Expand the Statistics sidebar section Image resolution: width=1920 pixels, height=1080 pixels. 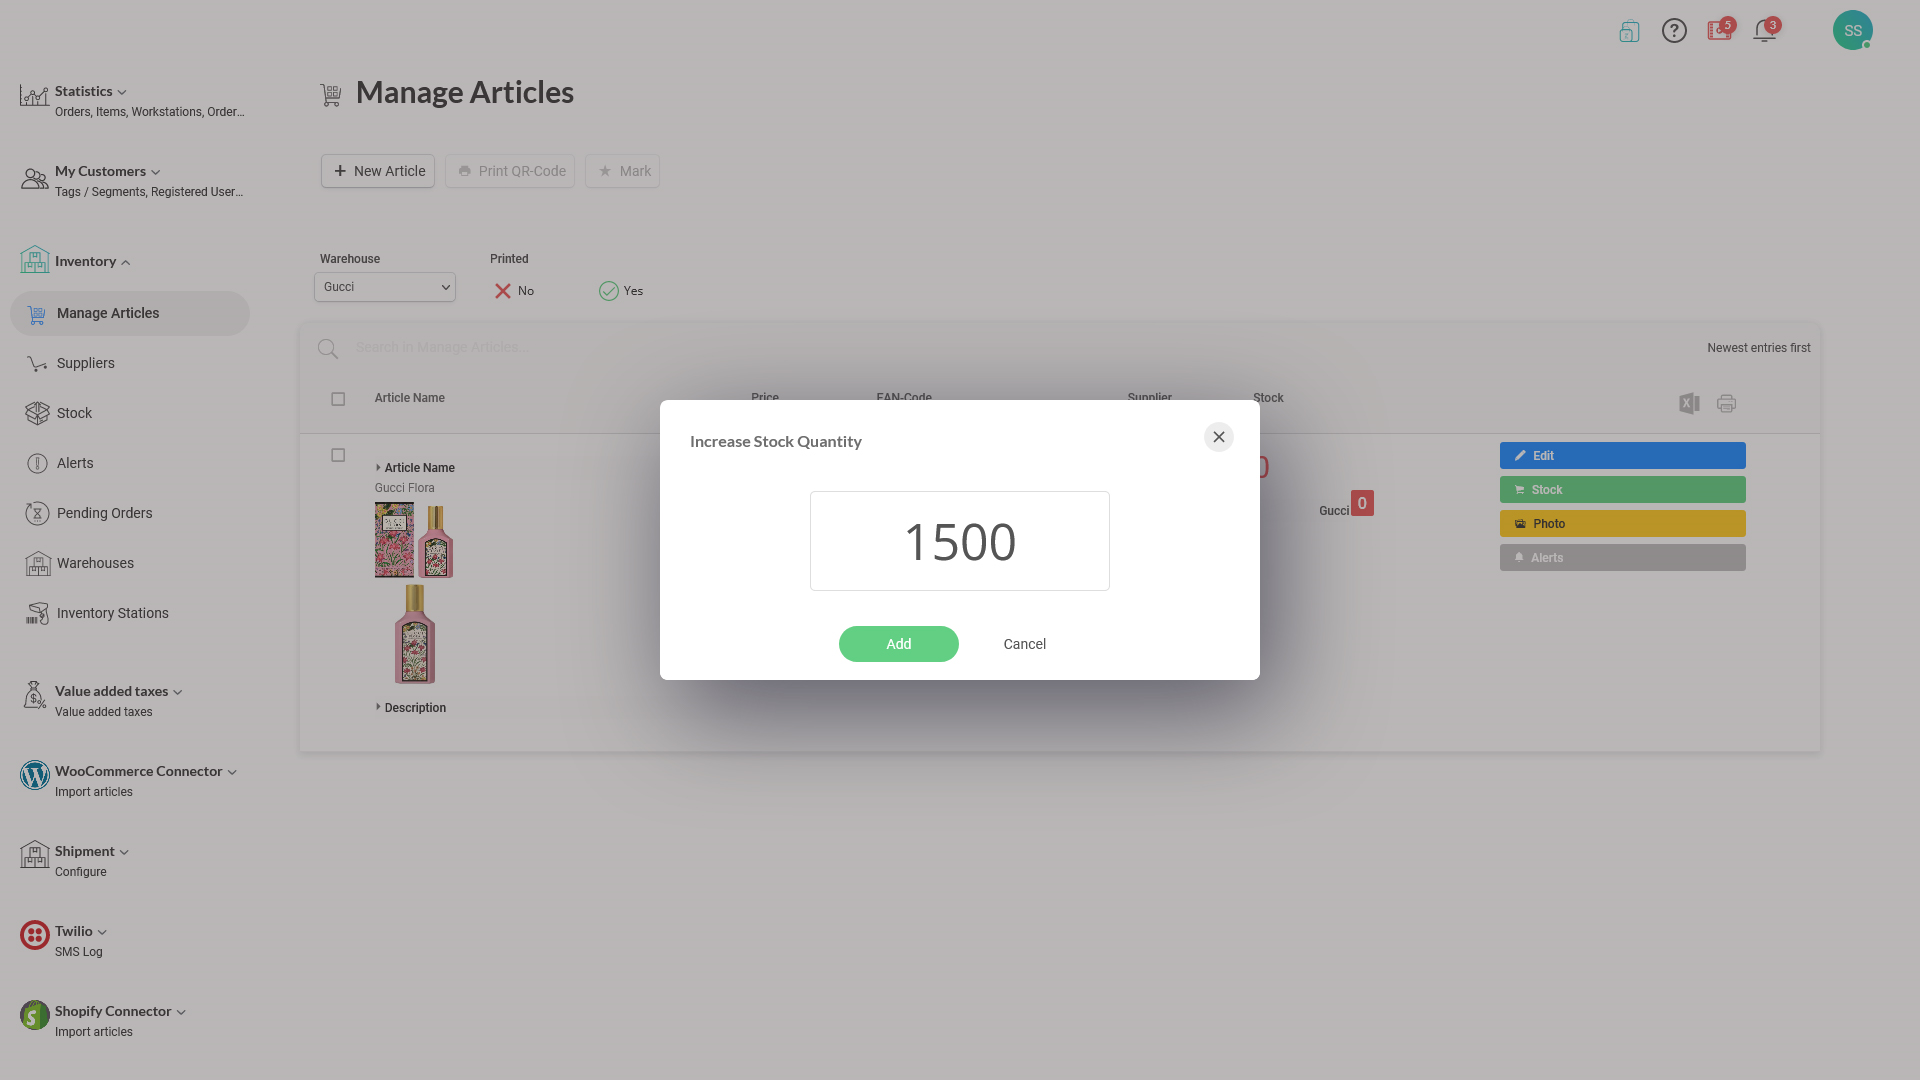tap(91, 92)
